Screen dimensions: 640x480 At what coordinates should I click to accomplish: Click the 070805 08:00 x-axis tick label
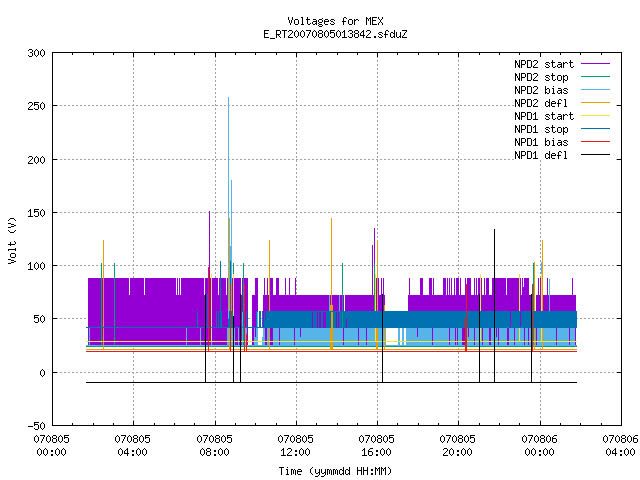click(x=214, y=446)
